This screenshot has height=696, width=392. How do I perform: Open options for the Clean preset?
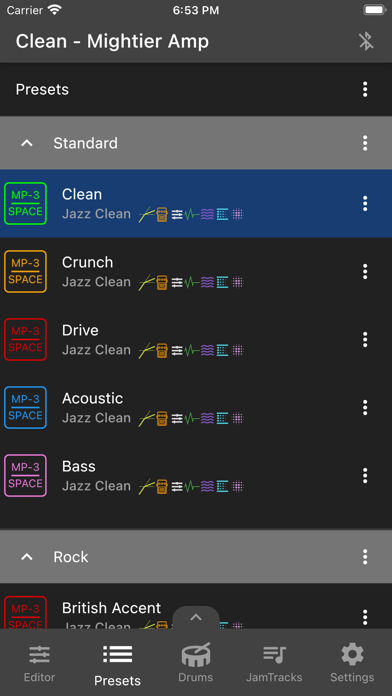coord(365,203)
